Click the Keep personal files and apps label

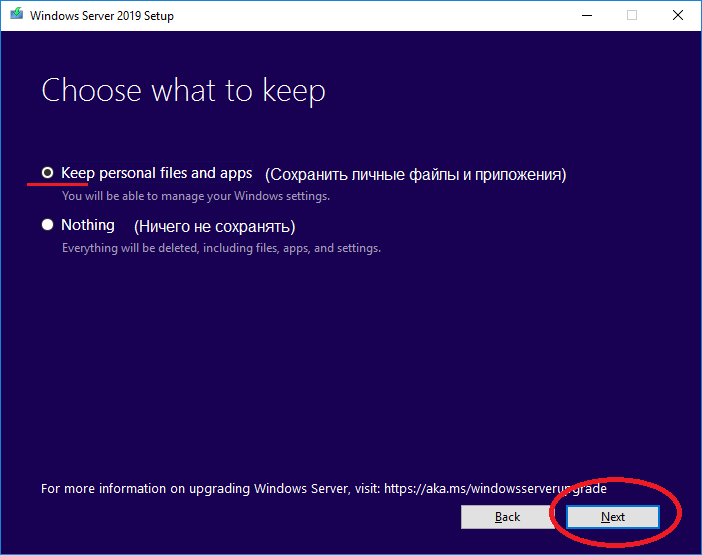[x=156, y=173]
